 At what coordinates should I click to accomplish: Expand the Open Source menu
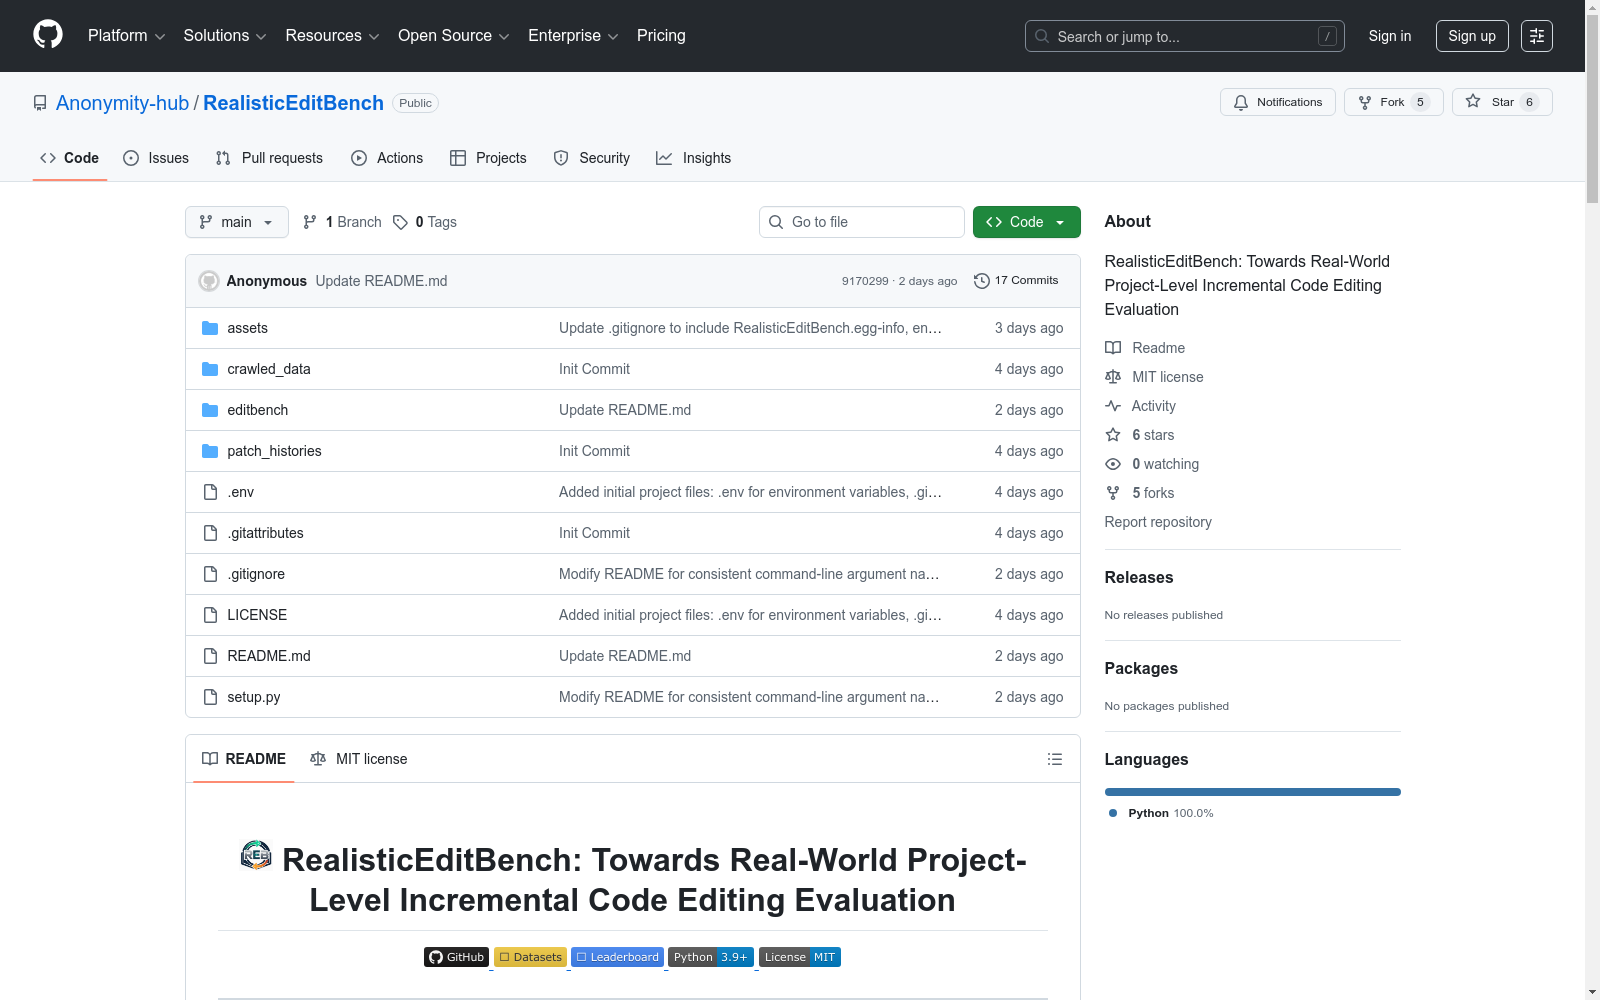pyautogui.click(x=454, y=36)
